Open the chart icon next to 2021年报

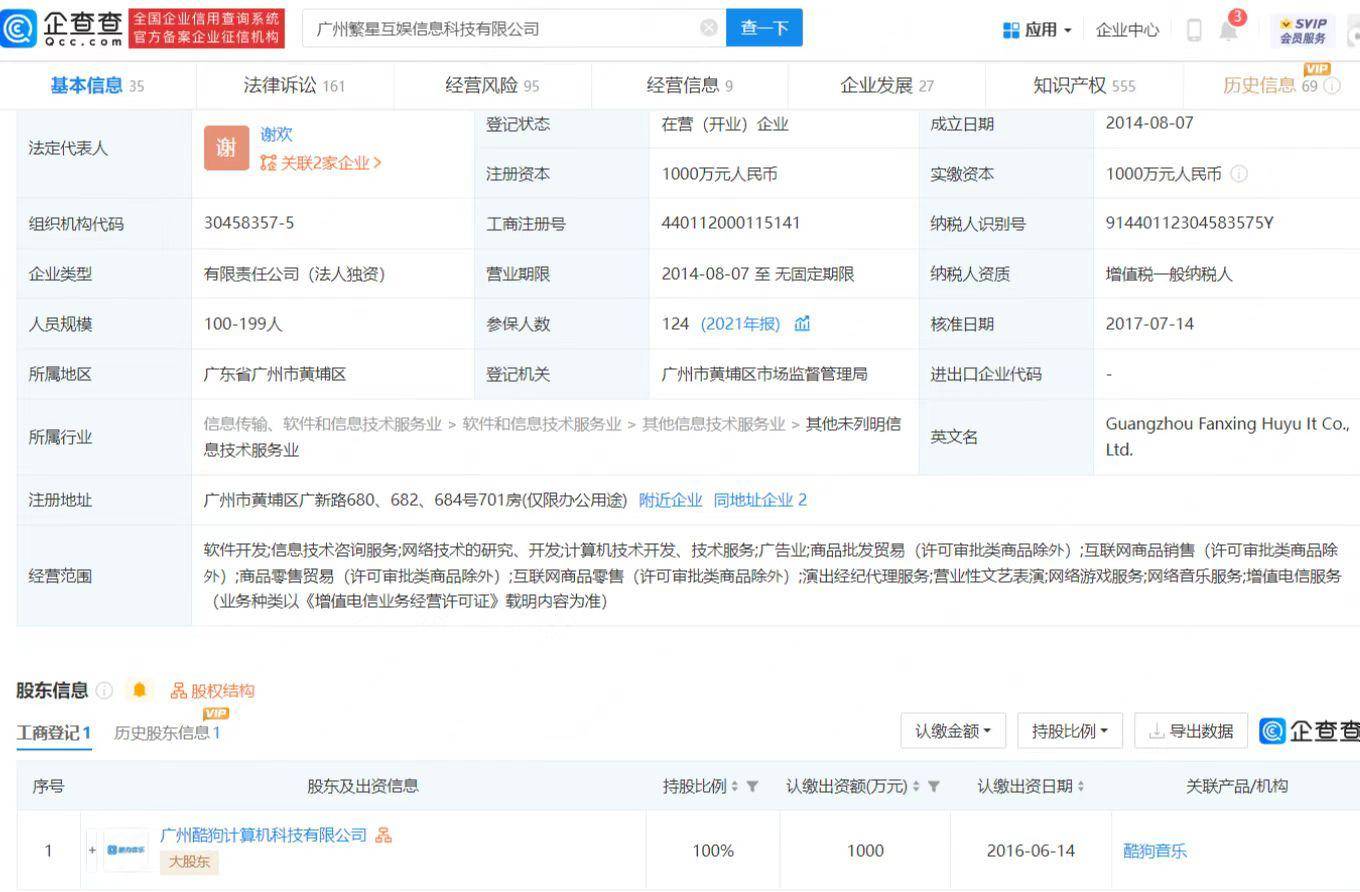802,324
